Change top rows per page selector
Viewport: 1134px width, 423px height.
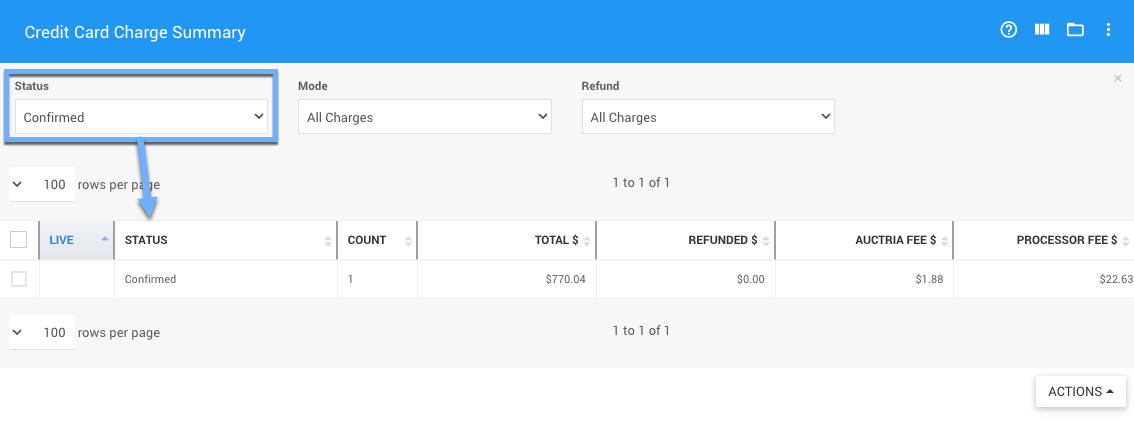[x=42, y=185]
